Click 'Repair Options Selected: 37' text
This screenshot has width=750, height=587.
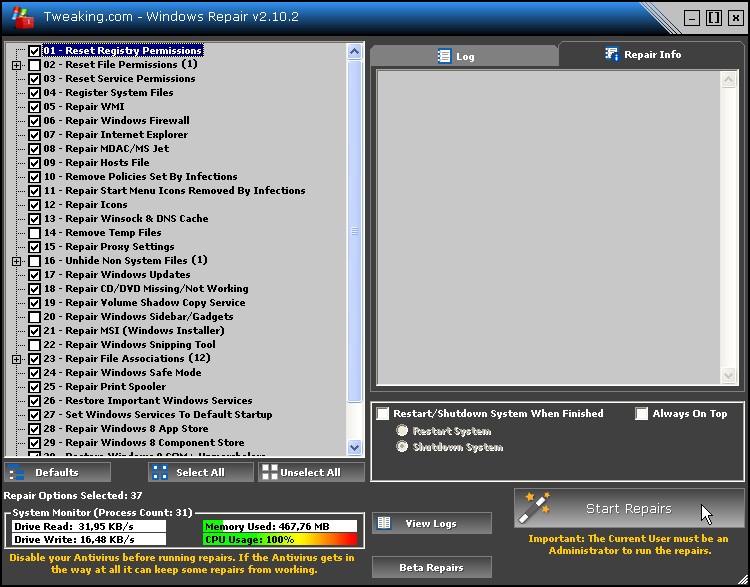[73, 496]
